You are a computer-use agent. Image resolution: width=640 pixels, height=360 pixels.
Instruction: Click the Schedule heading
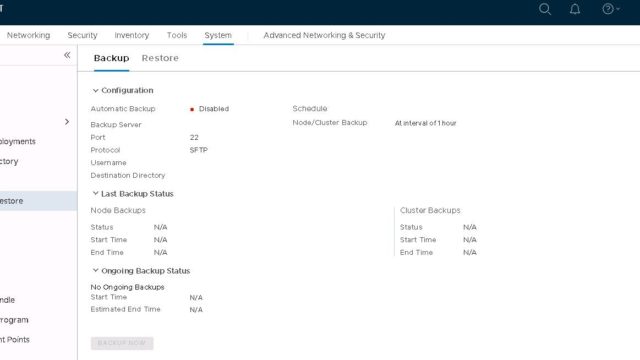310,109
